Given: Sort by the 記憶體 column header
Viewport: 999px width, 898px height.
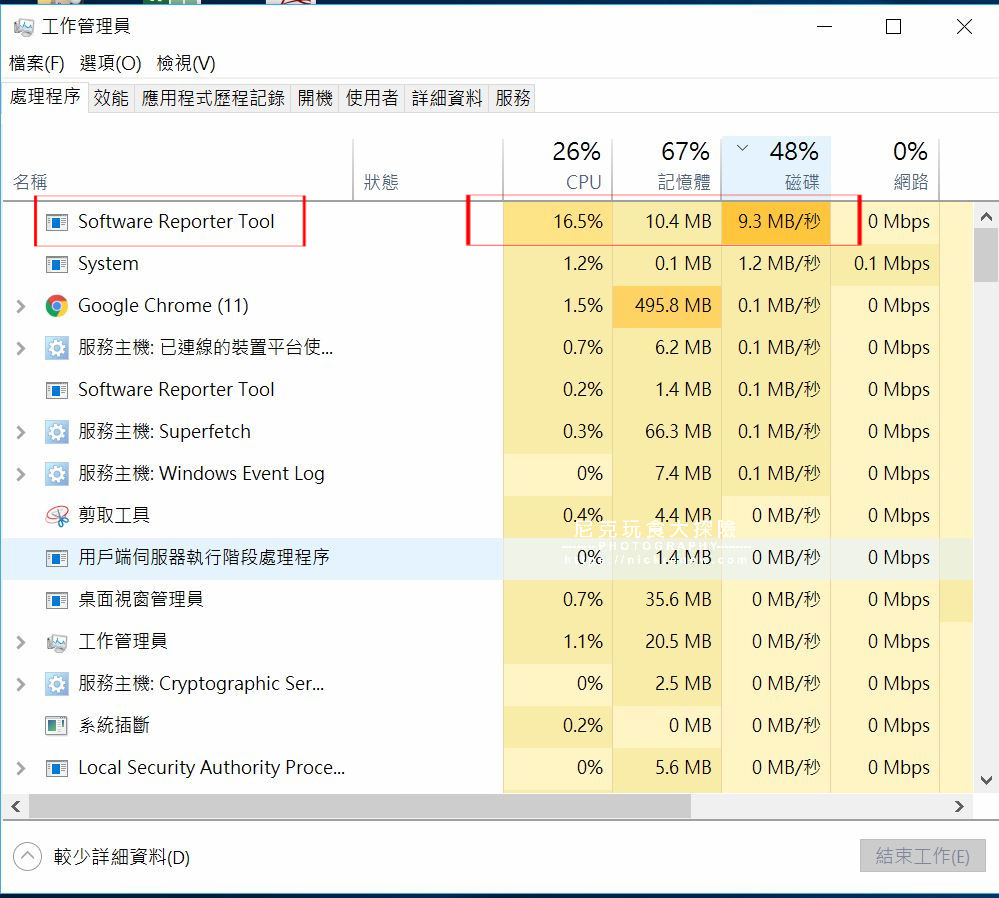Looking at the screenshot, I should pos(667,167).
